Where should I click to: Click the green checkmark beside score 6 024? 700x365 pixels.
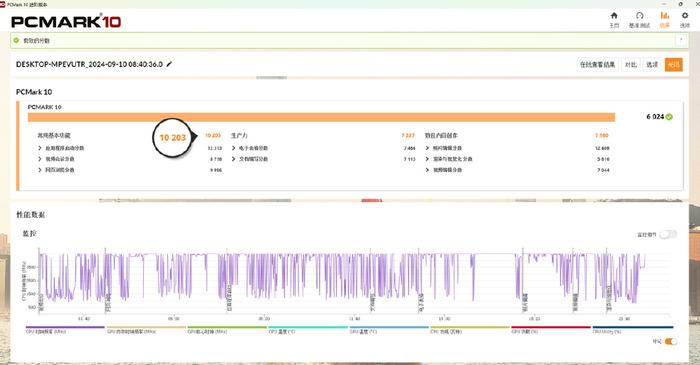[669, 117]
